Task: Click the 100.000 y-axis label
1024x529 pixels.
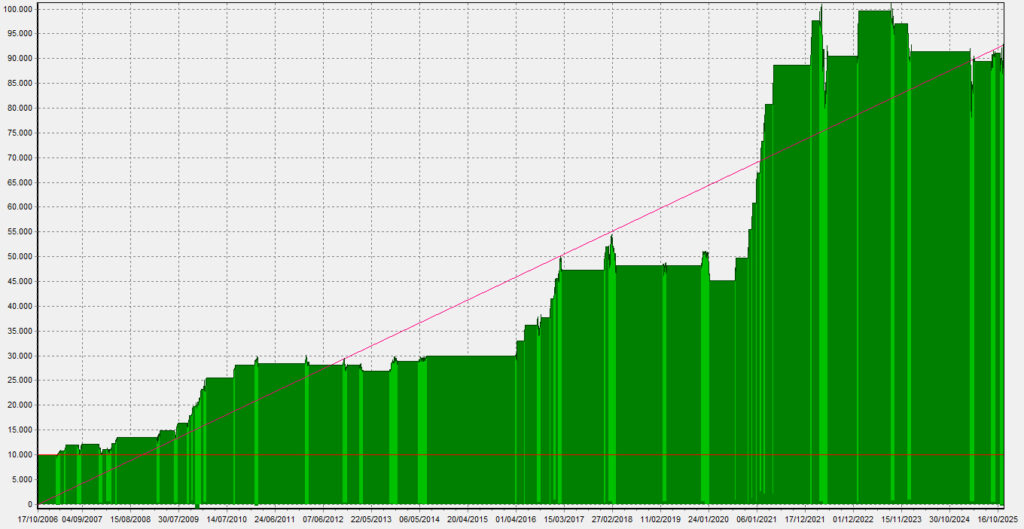Action: [16, 9]
